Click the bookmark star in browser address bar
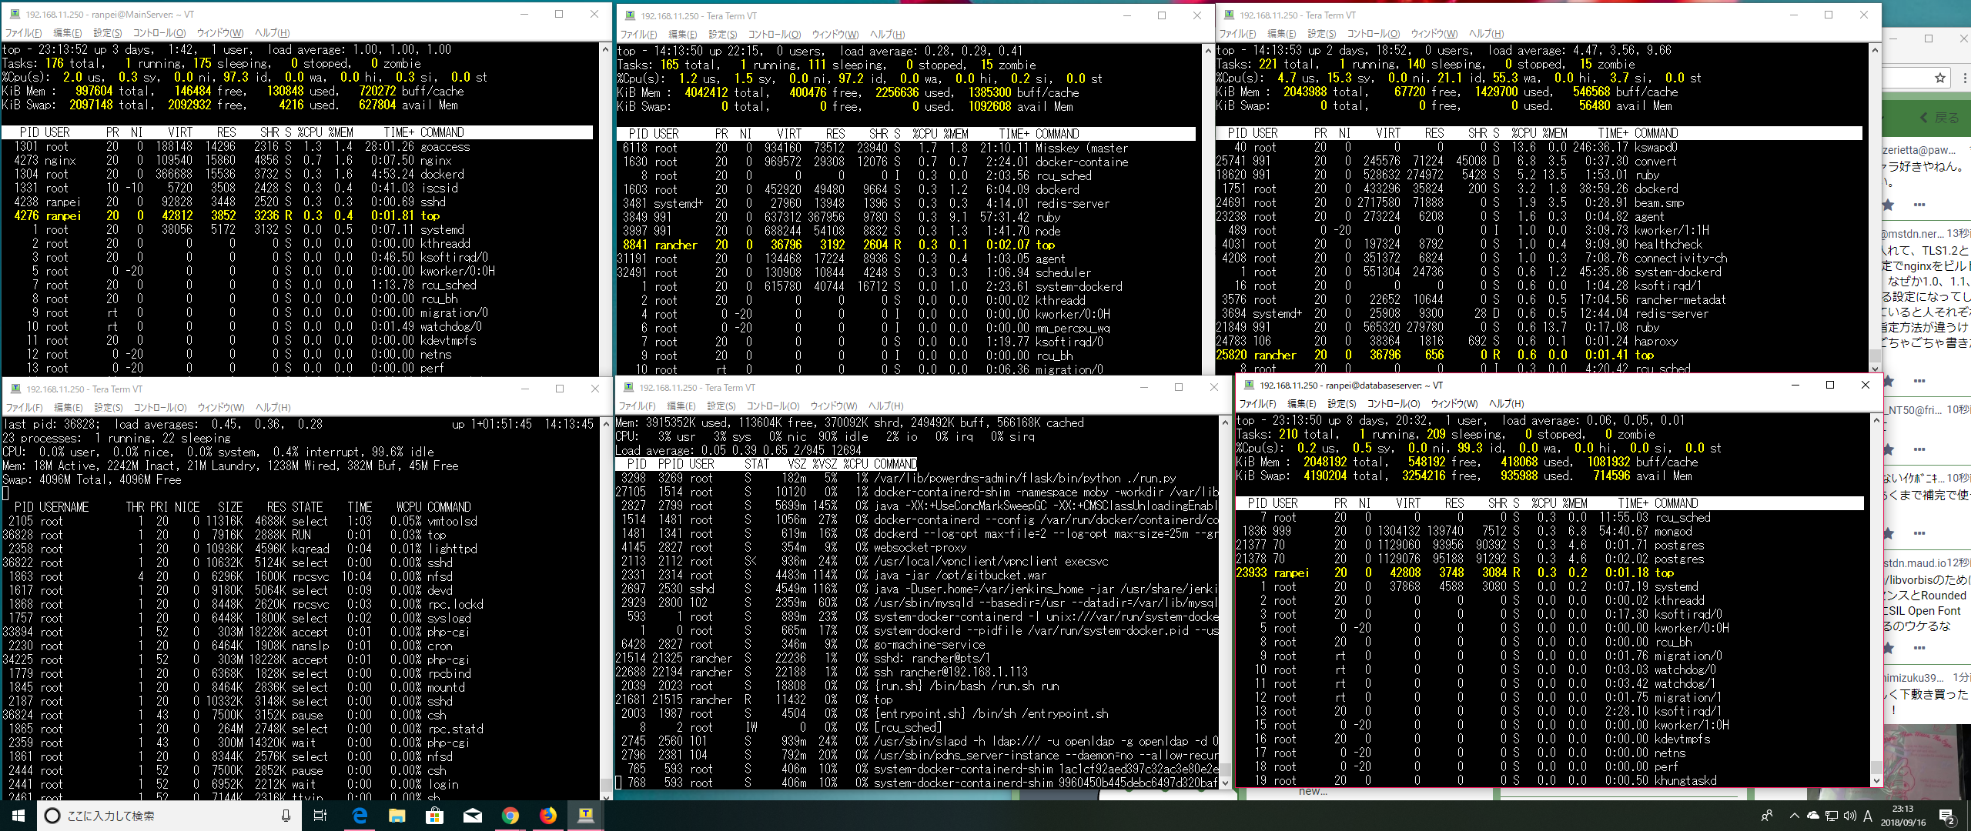This screenshot has height=831, width=1971. tap(1939, 78)
